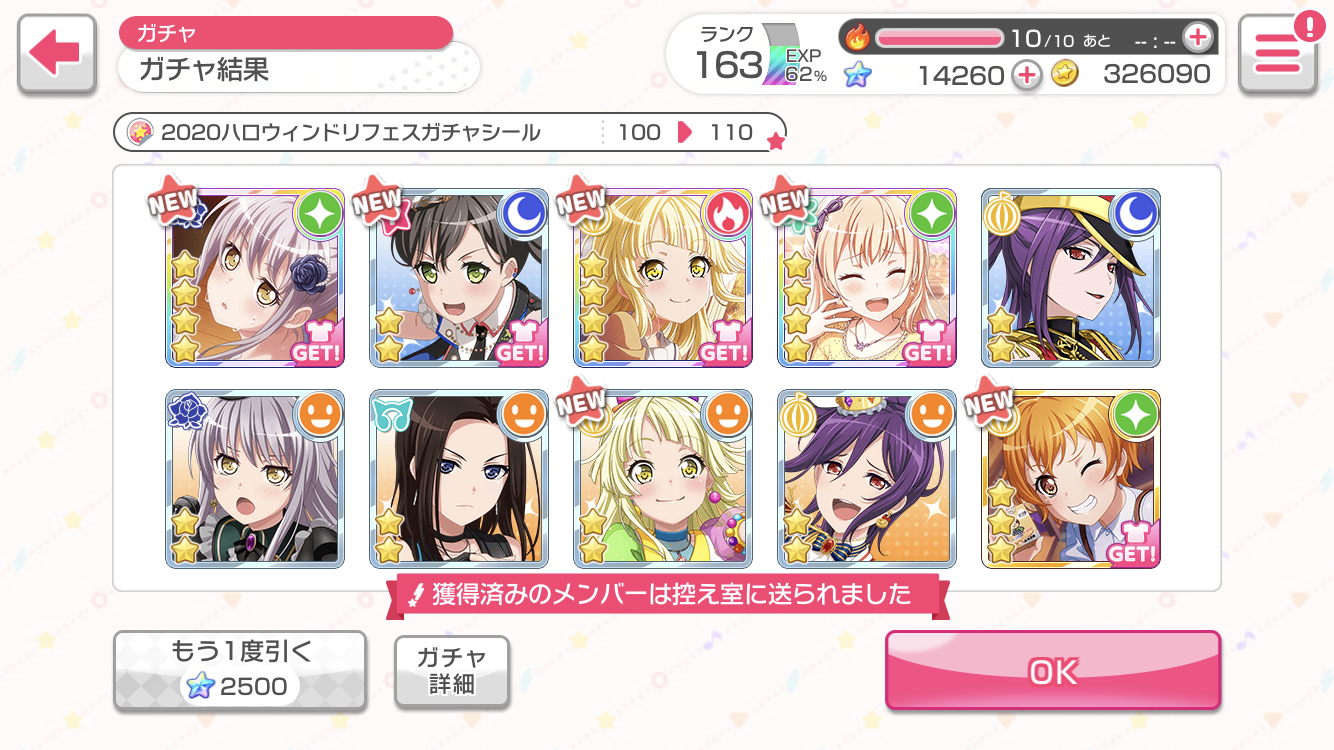Screen dimensions: 1334x750
Task: Tap the Halloween gacha seal sticker icon
Action: point(141,132)
